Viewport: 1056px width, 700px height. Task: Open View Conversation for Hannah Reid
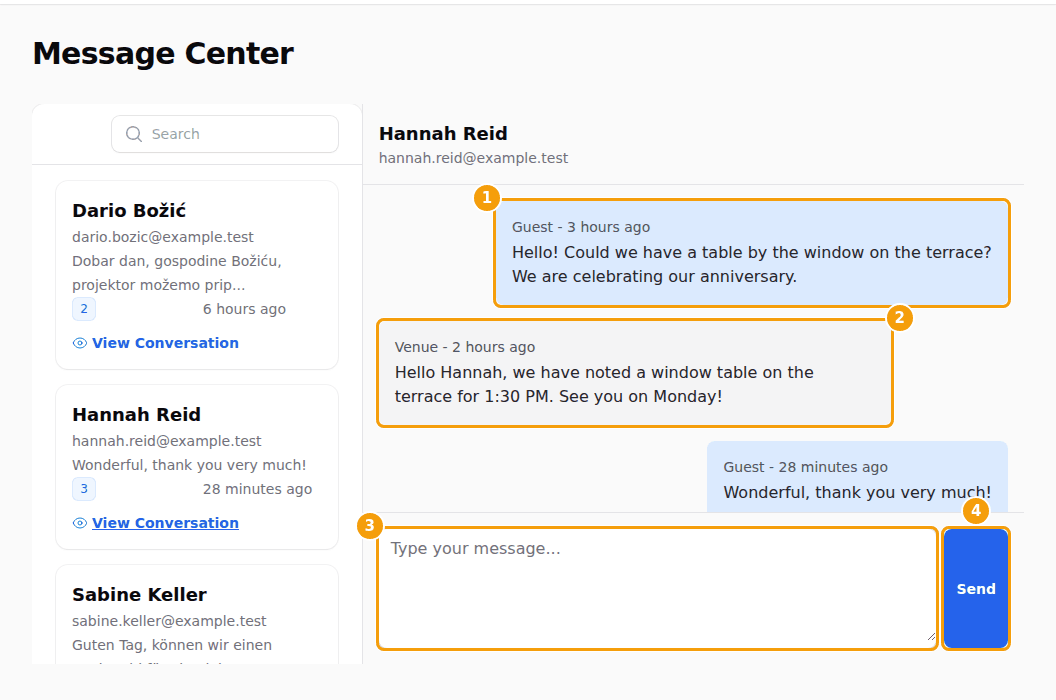click(165, 523)
